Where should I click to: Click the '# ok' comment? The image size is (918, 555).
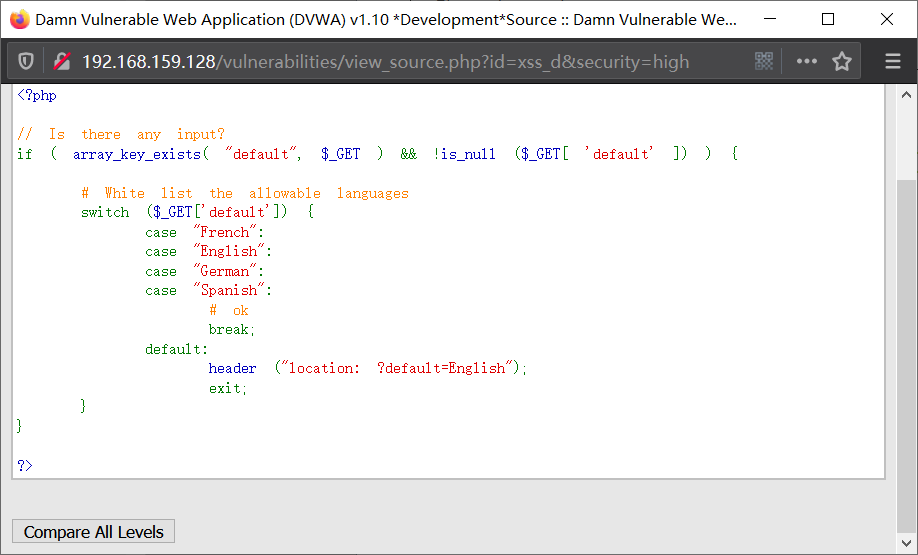[x=229, y=310]
